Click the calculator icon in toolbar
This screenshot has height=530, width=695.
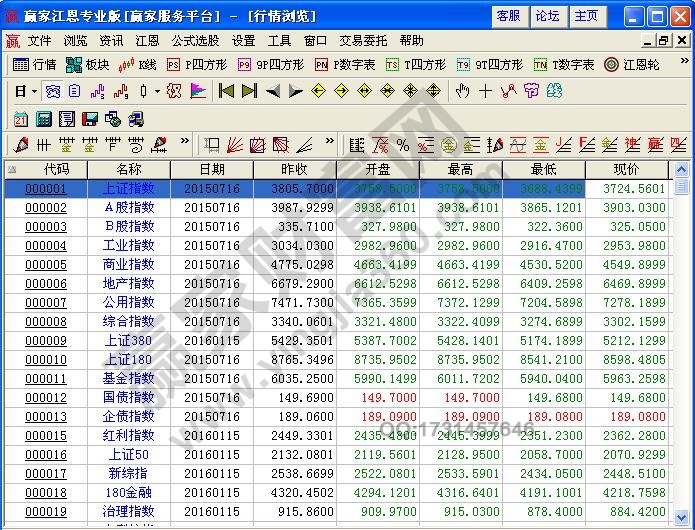43,118
